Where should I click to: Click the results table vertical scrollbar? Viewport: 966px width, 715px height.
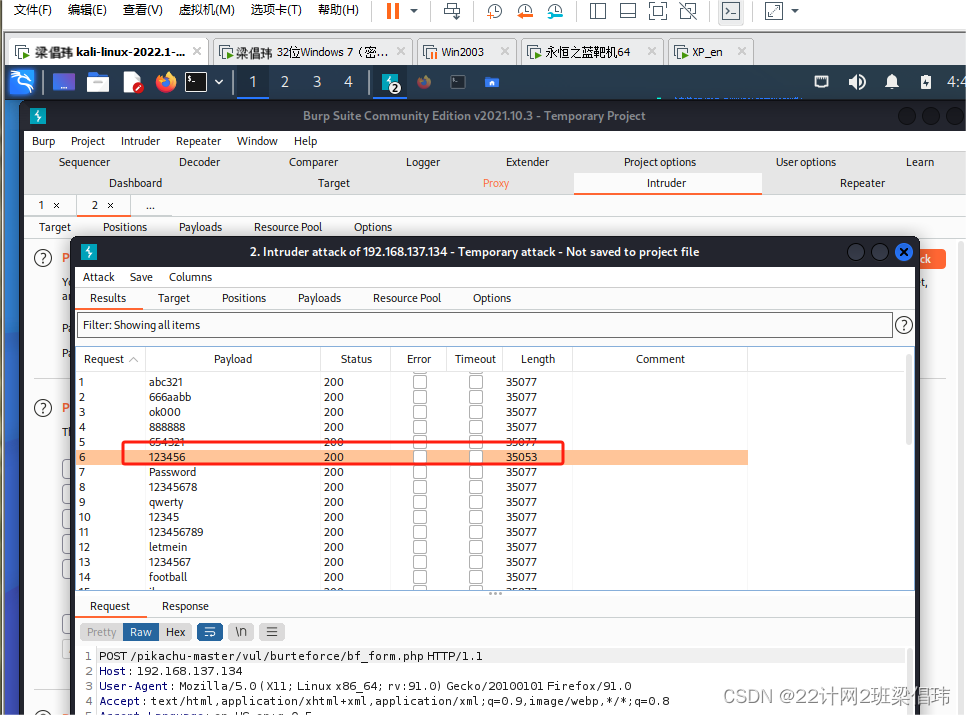[x=909, y=399]
